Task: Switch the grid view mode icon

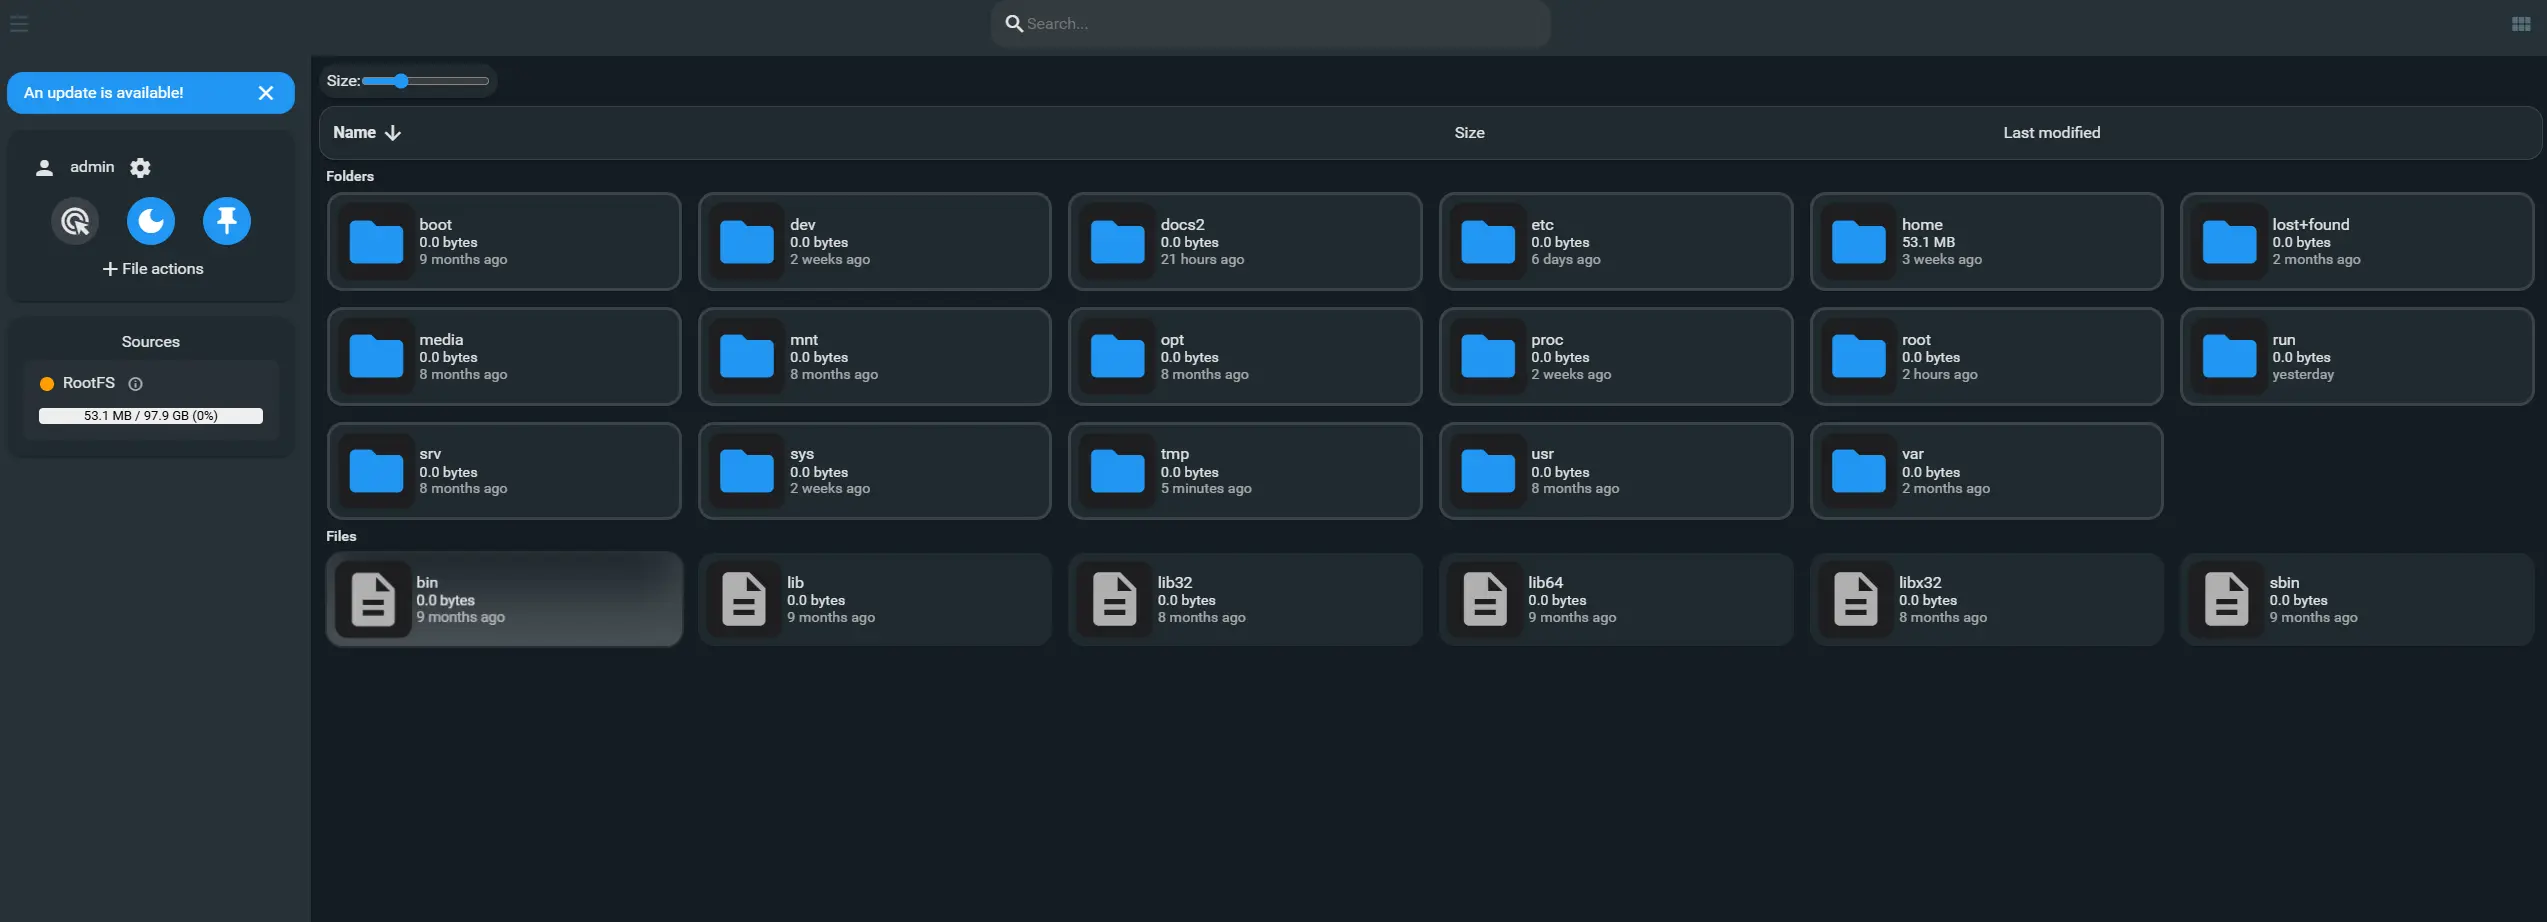Action: [x=2521, y=24]
